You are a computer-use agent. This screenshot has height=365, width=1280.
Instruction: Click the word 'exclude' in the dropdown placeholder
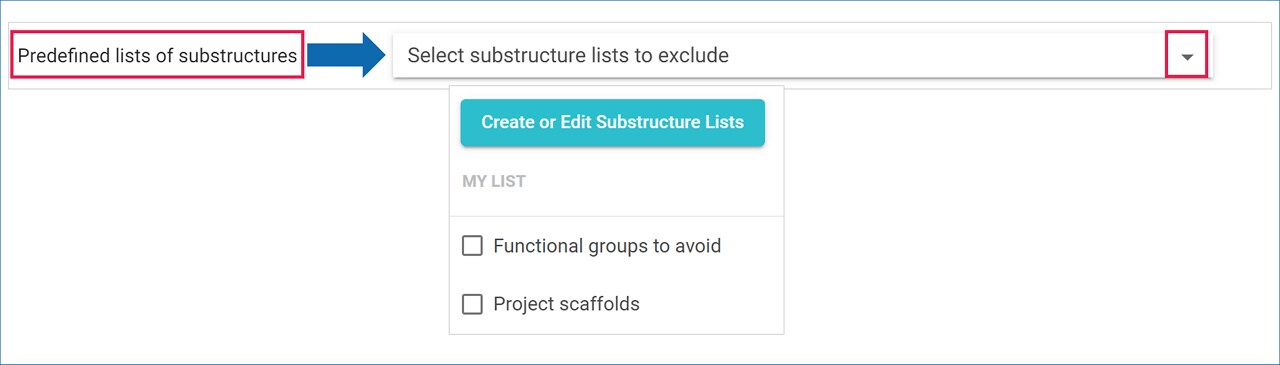(693, 56)
